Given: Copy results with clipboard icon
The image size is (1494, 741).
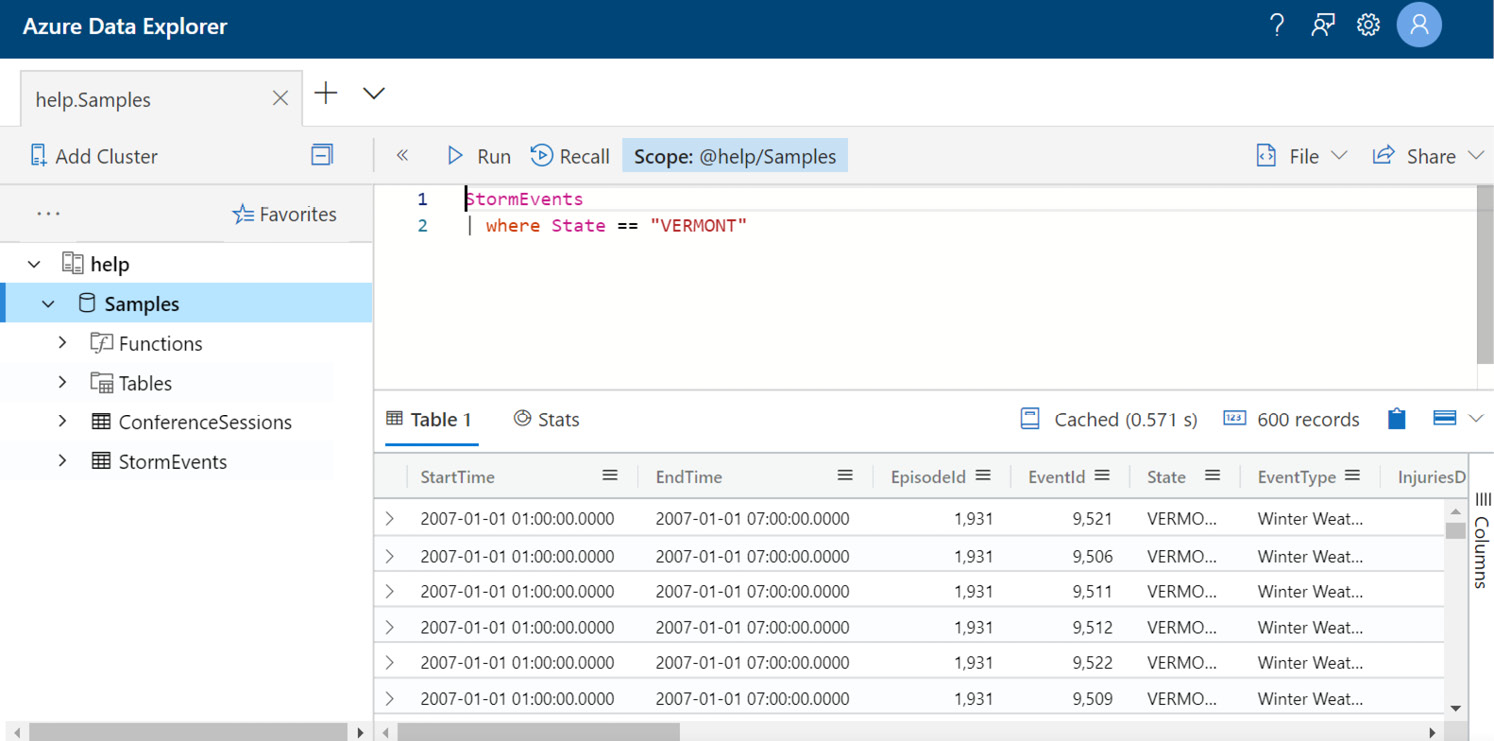Looking at the screenshot, I should click(x=1397, y=419).
